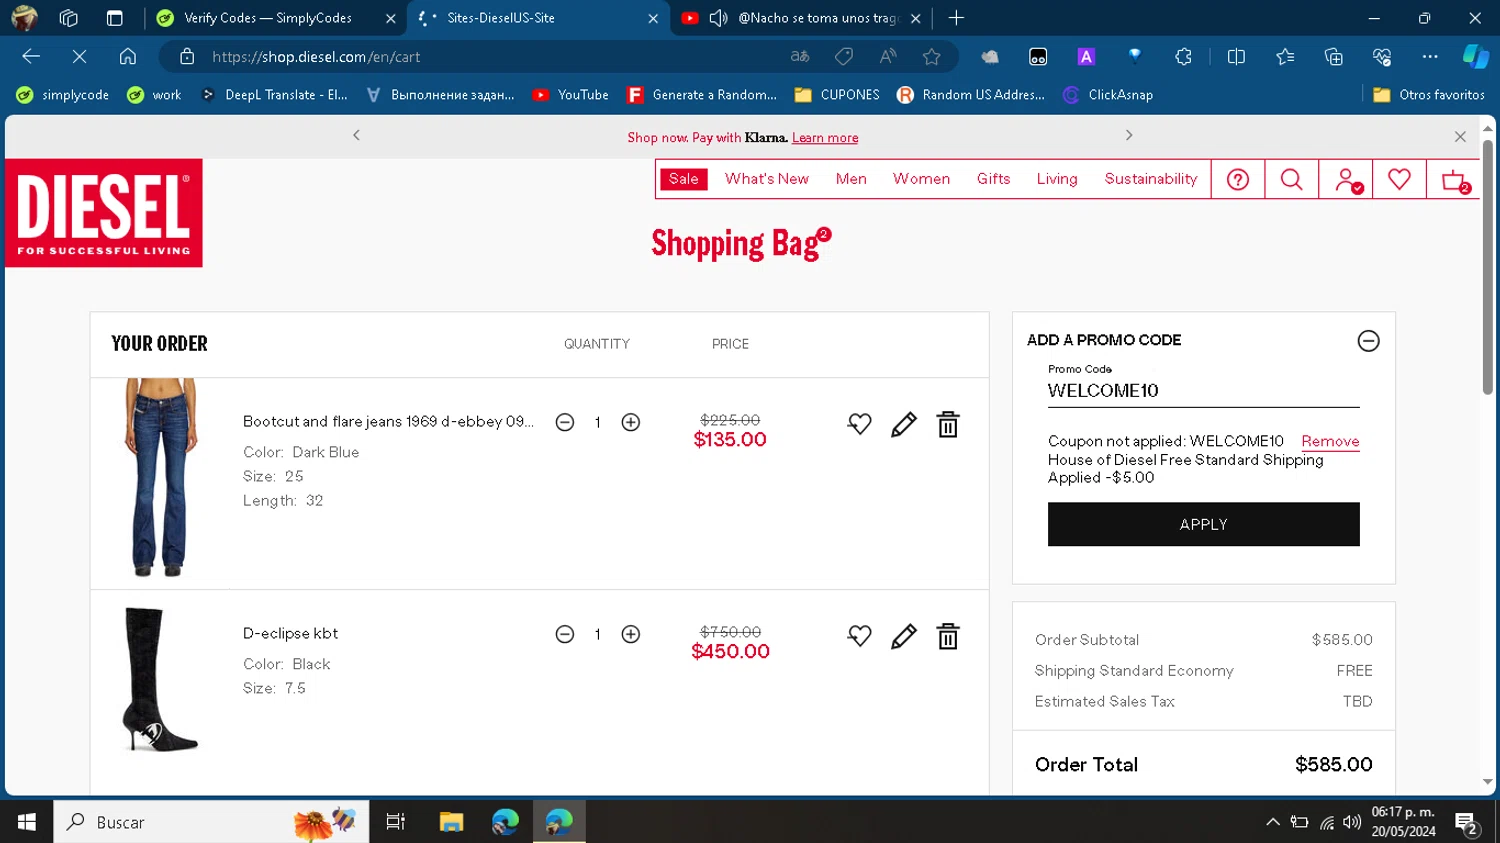This screenshot has height=843, width=1500.
Task: View the D-eclipse boot product thumbnail
Action: [x=160, y=680]
